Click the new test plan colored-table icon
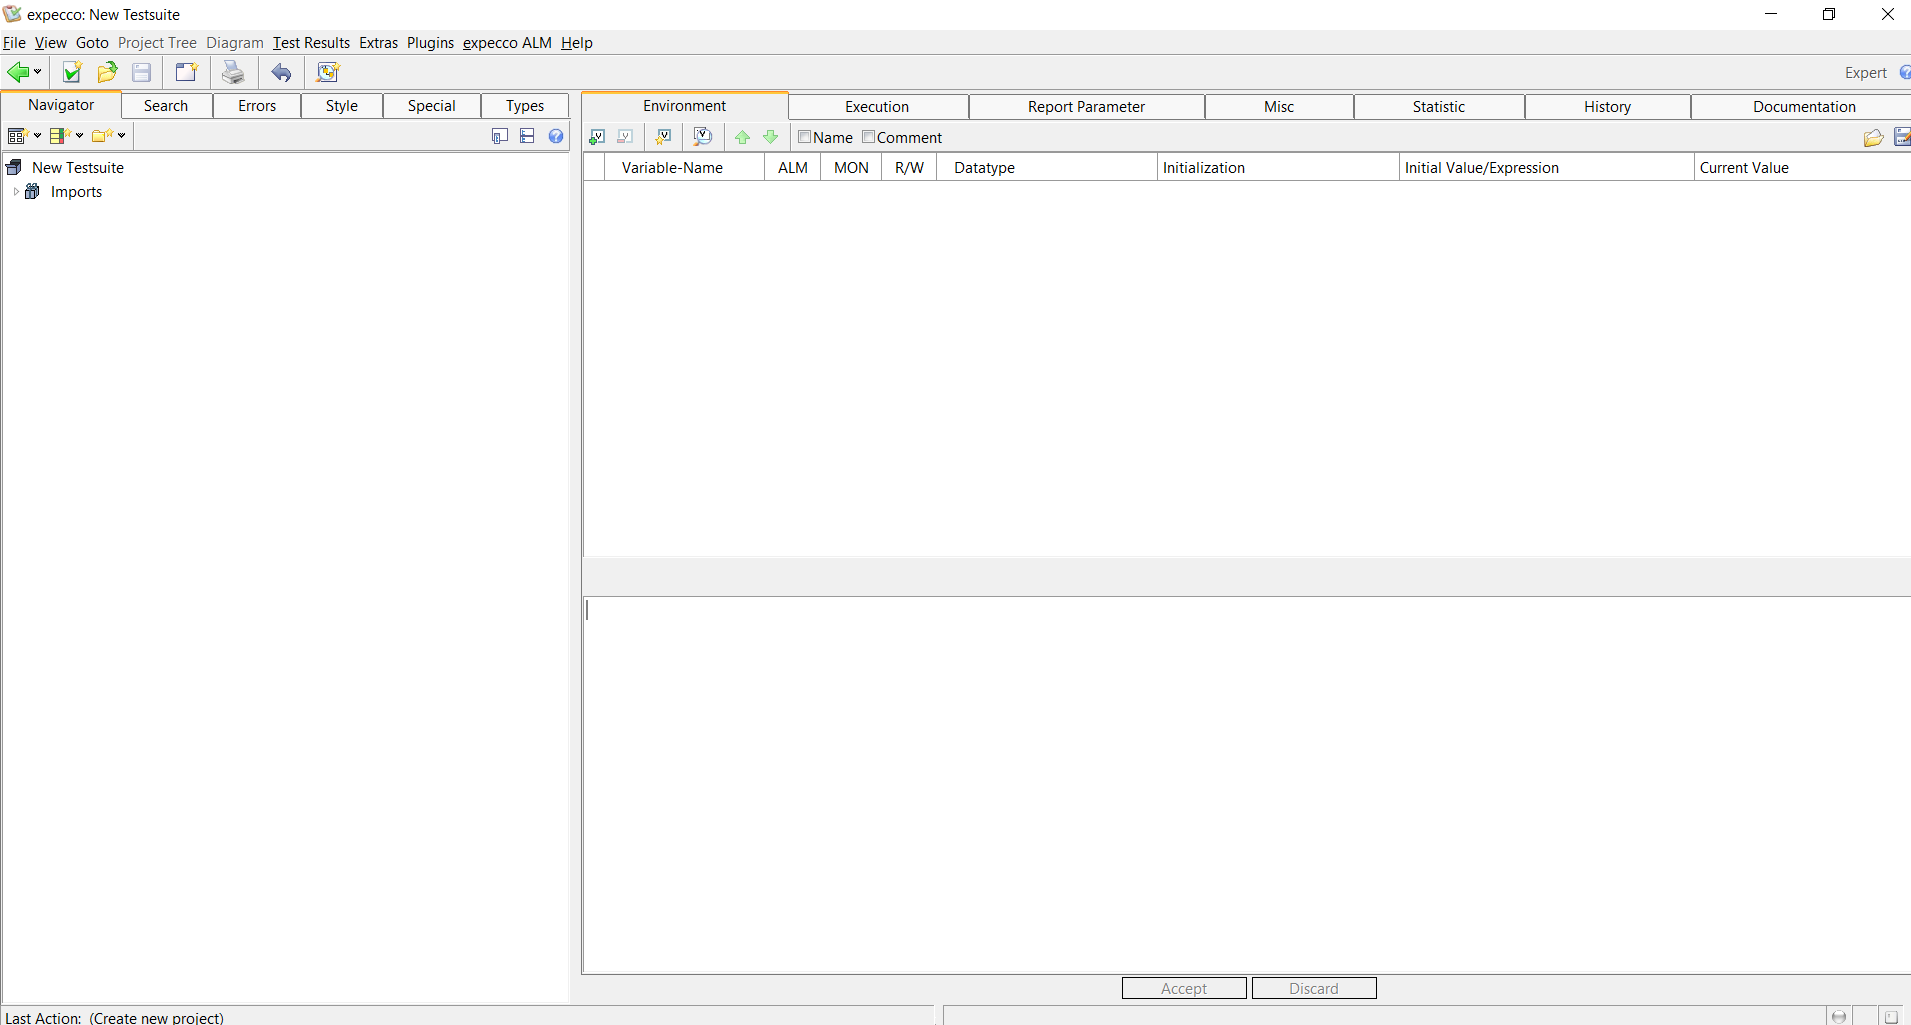 59,136
